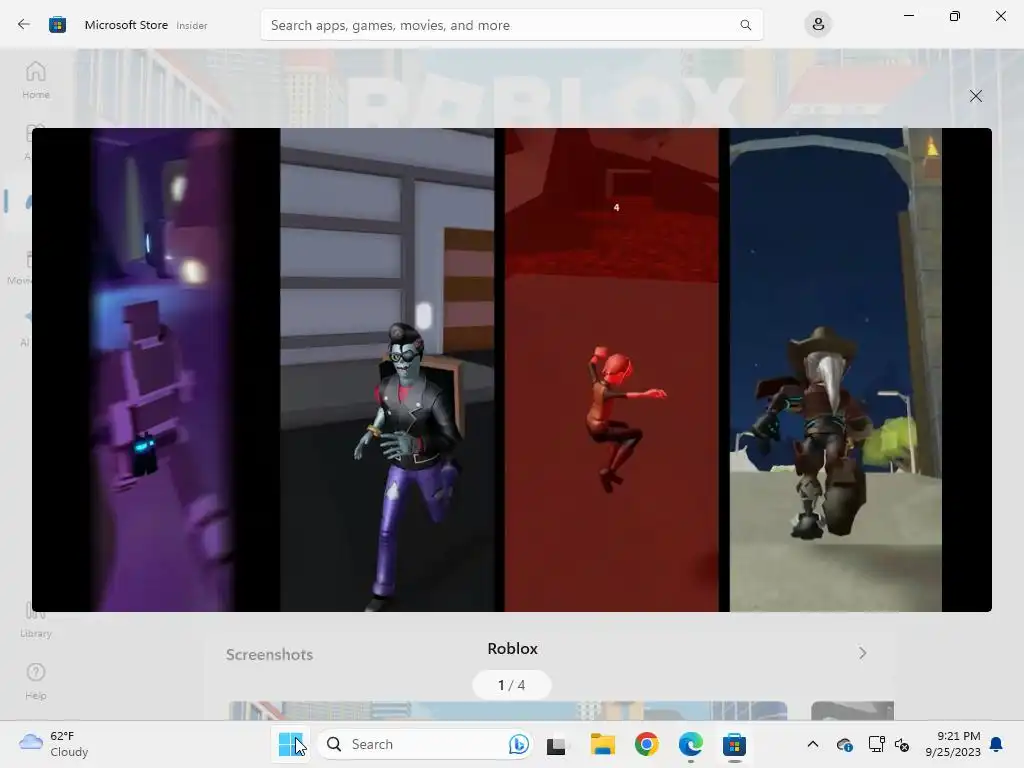This screenshot has height=768, width=1024.
Task: Focus the Search apps, games, movies field
Action: [x=511, y=25]
